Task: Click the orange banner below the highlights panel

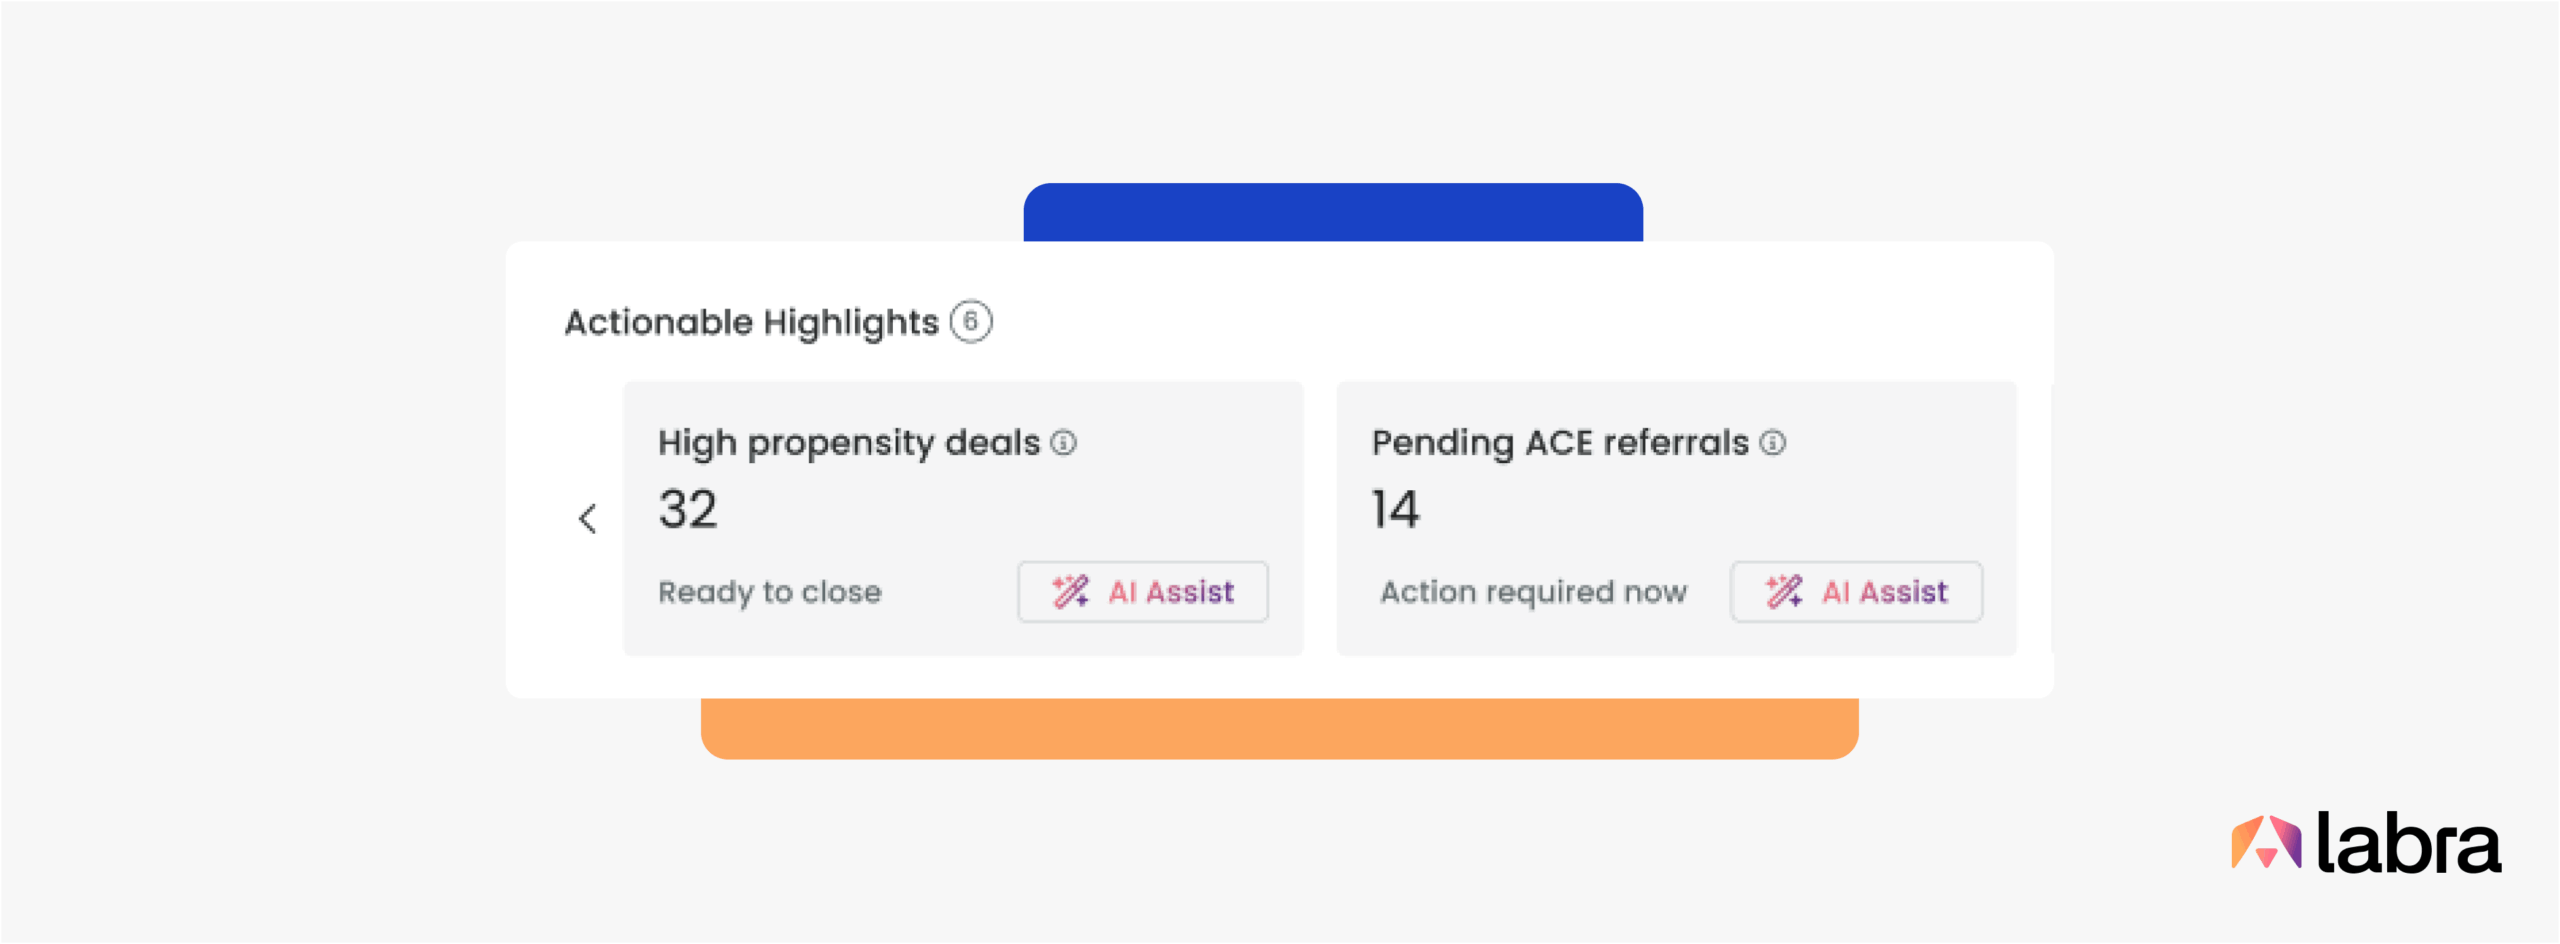Action: 1279,728
